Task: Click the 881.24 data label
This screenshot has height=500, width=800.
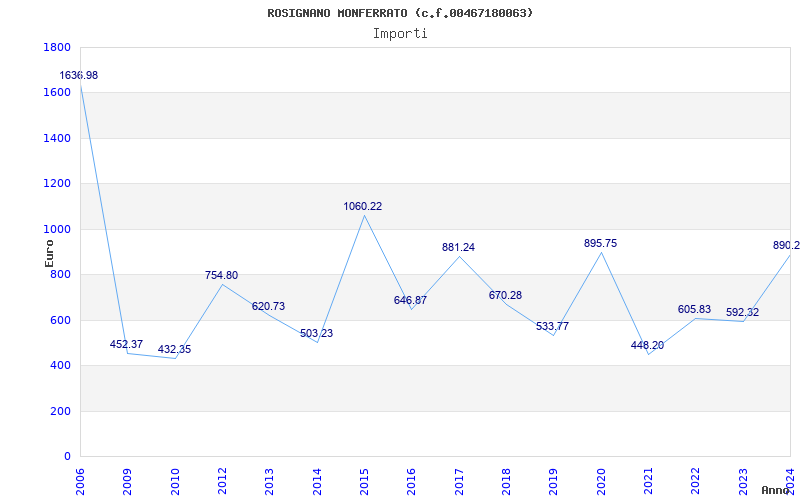Action: click(x=458, y=247)
